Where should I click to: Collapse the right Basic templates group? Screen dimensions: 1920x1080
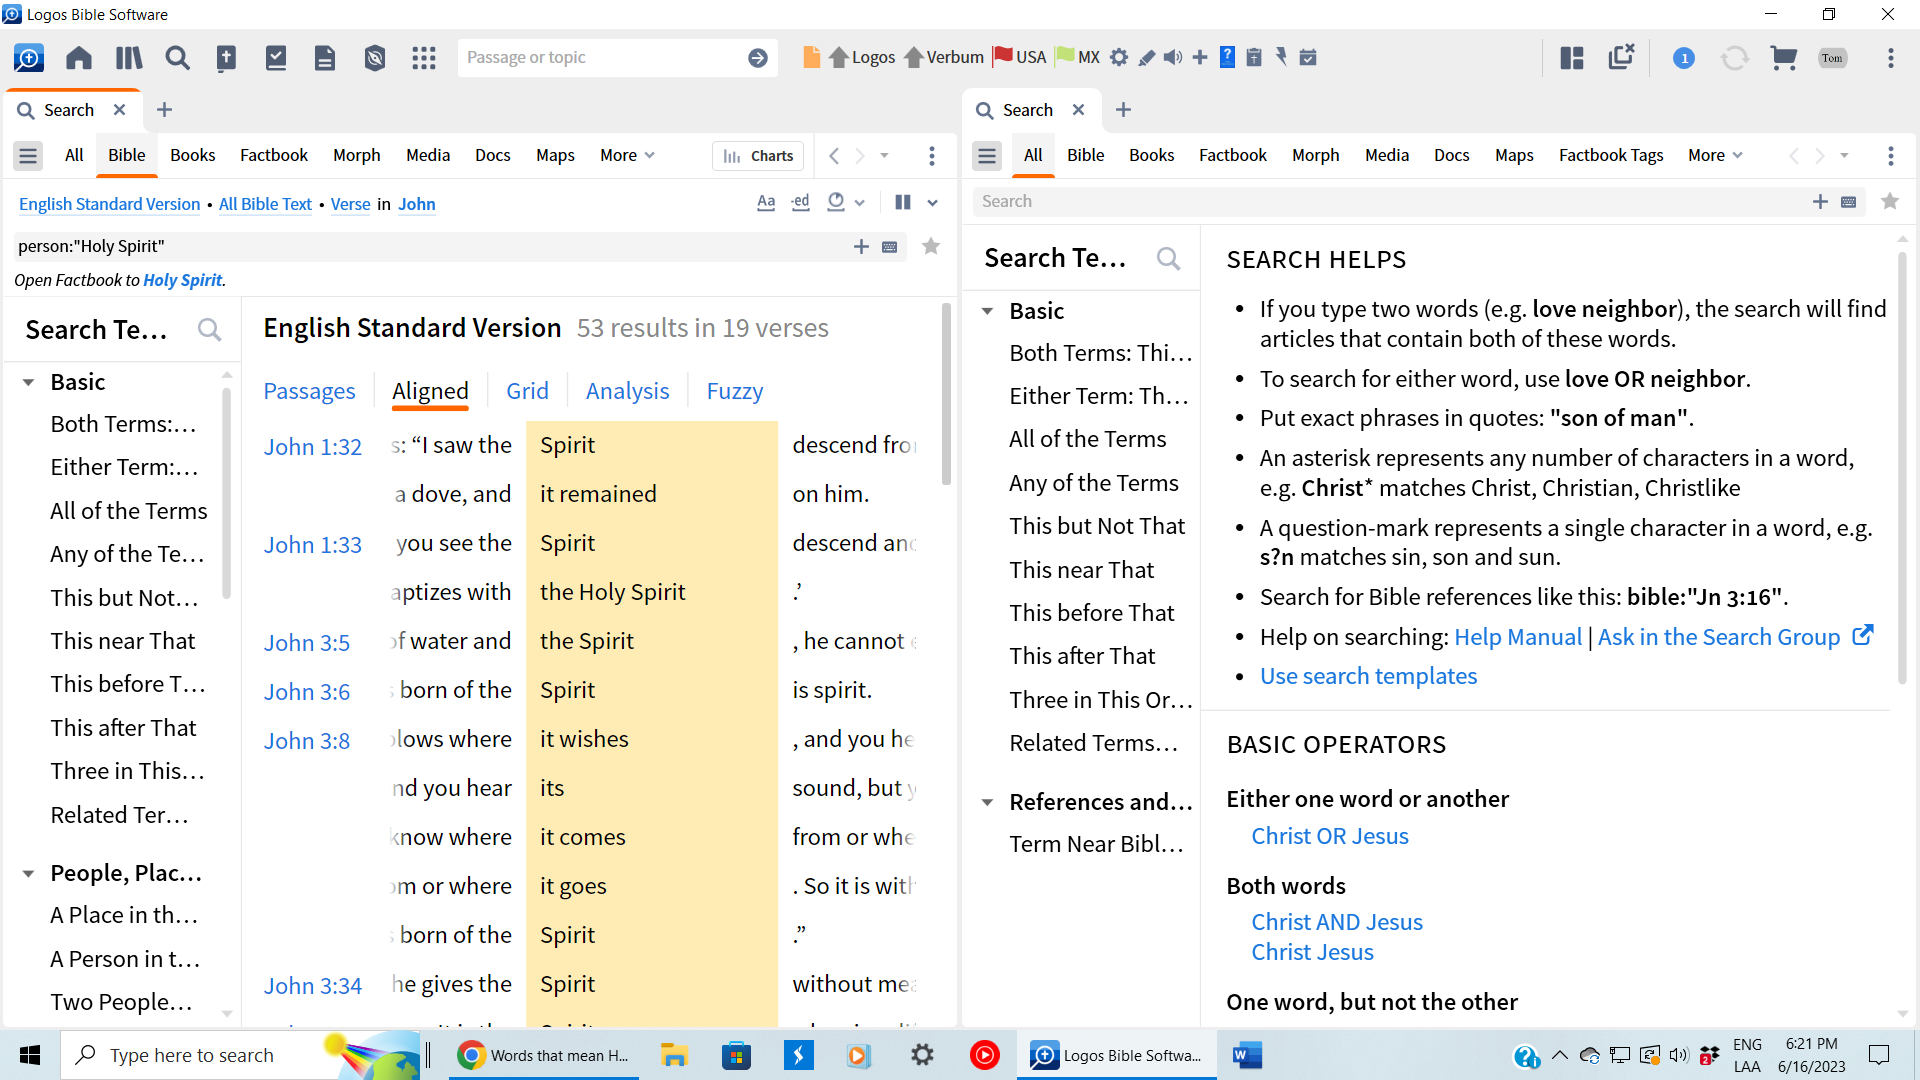pos(988,311)
